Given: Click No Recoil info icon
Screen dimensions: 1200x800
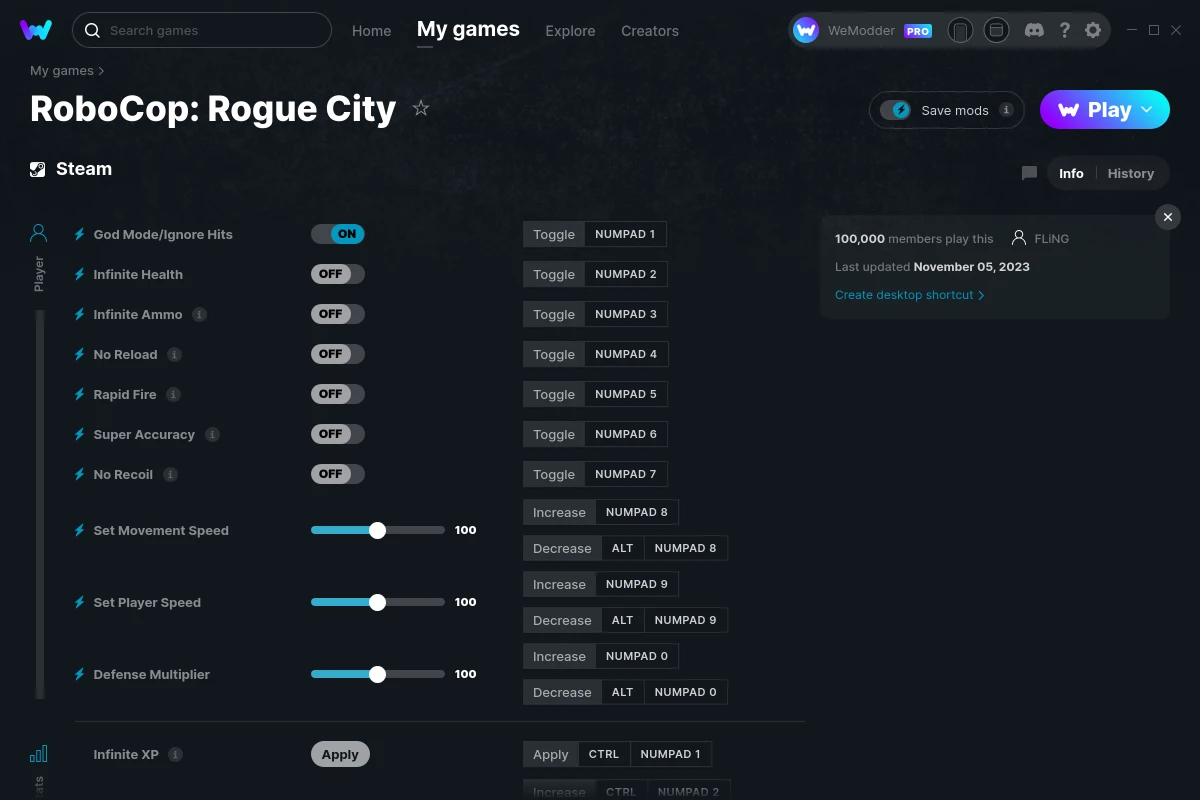Looking at the screenshot, I should click(170, 474).
